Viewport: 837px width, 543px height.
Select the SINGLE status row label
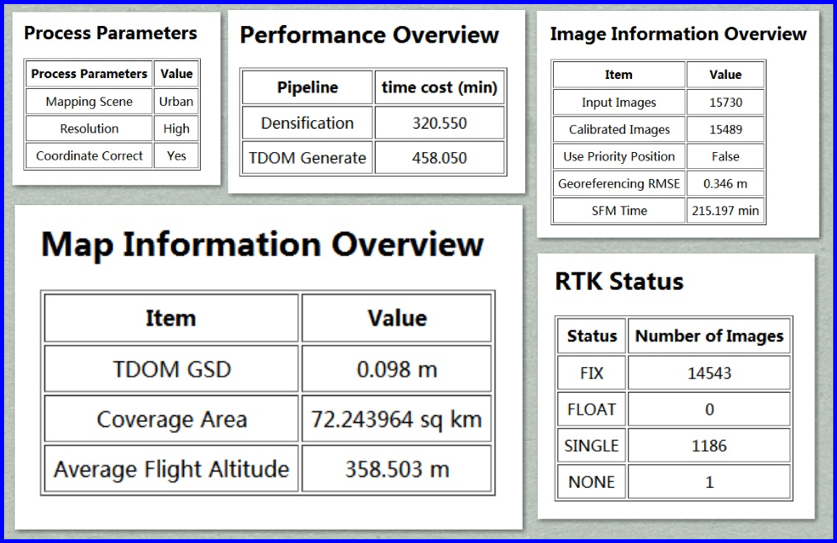(x=592, y=445)
